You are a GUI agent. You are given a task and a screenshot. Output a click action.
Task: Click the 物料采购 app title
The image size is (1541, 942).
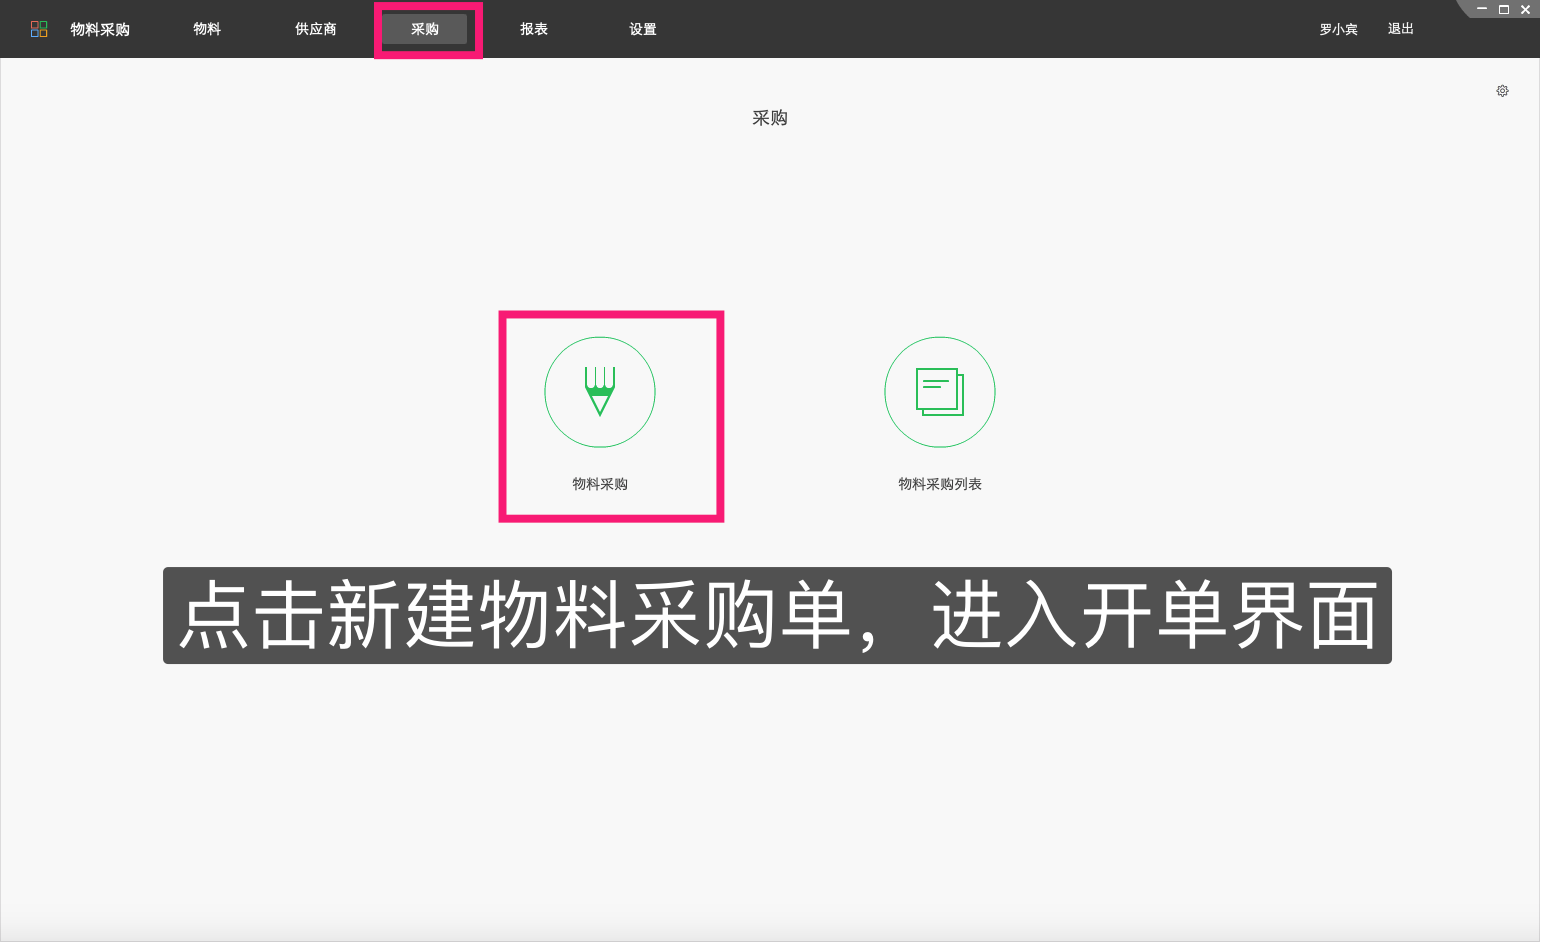(100, 29)
